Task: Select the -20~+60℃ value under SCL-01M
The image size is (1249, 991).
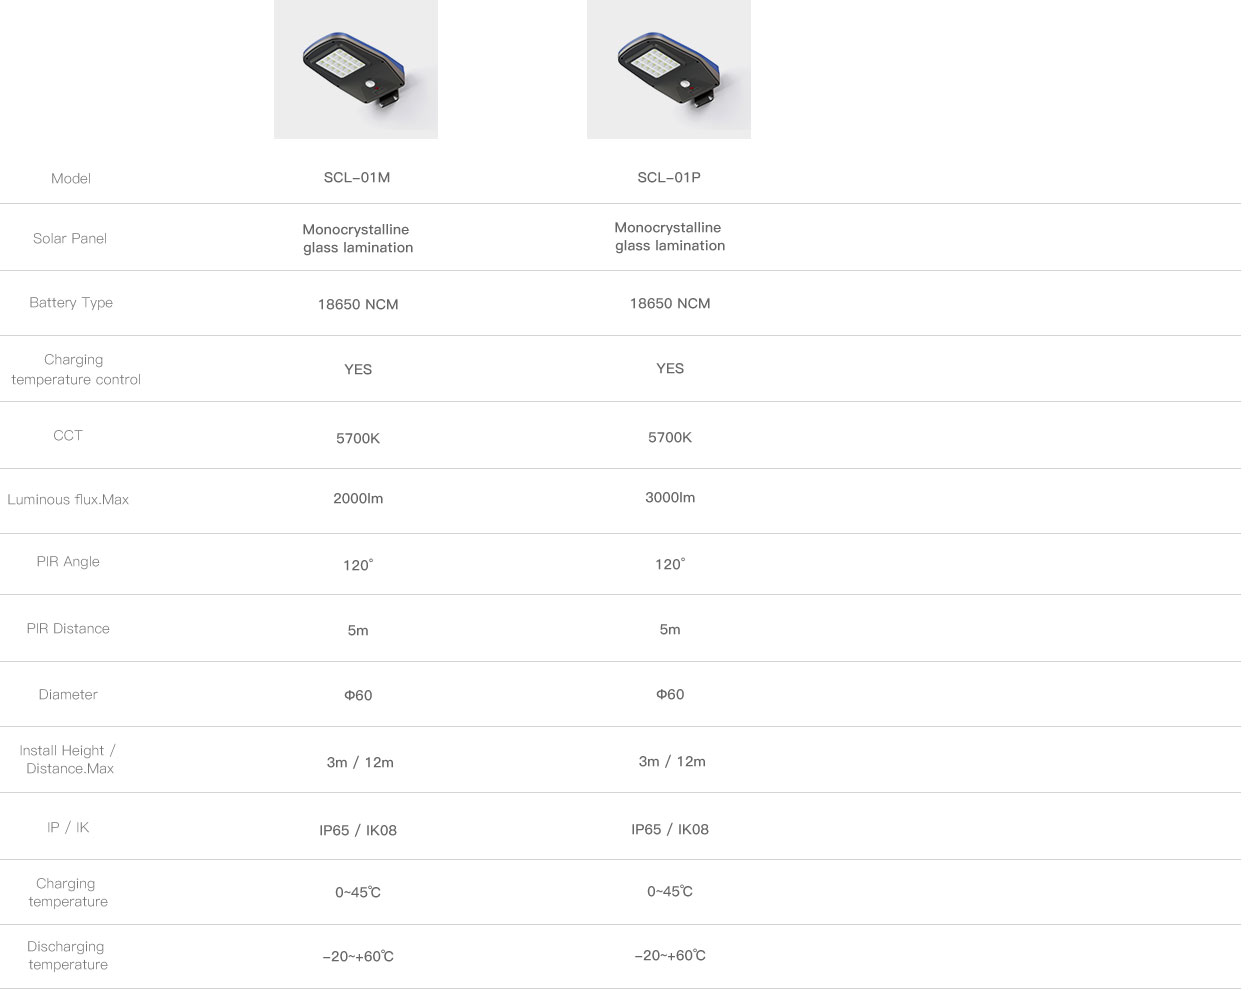Action: (358, 957)
